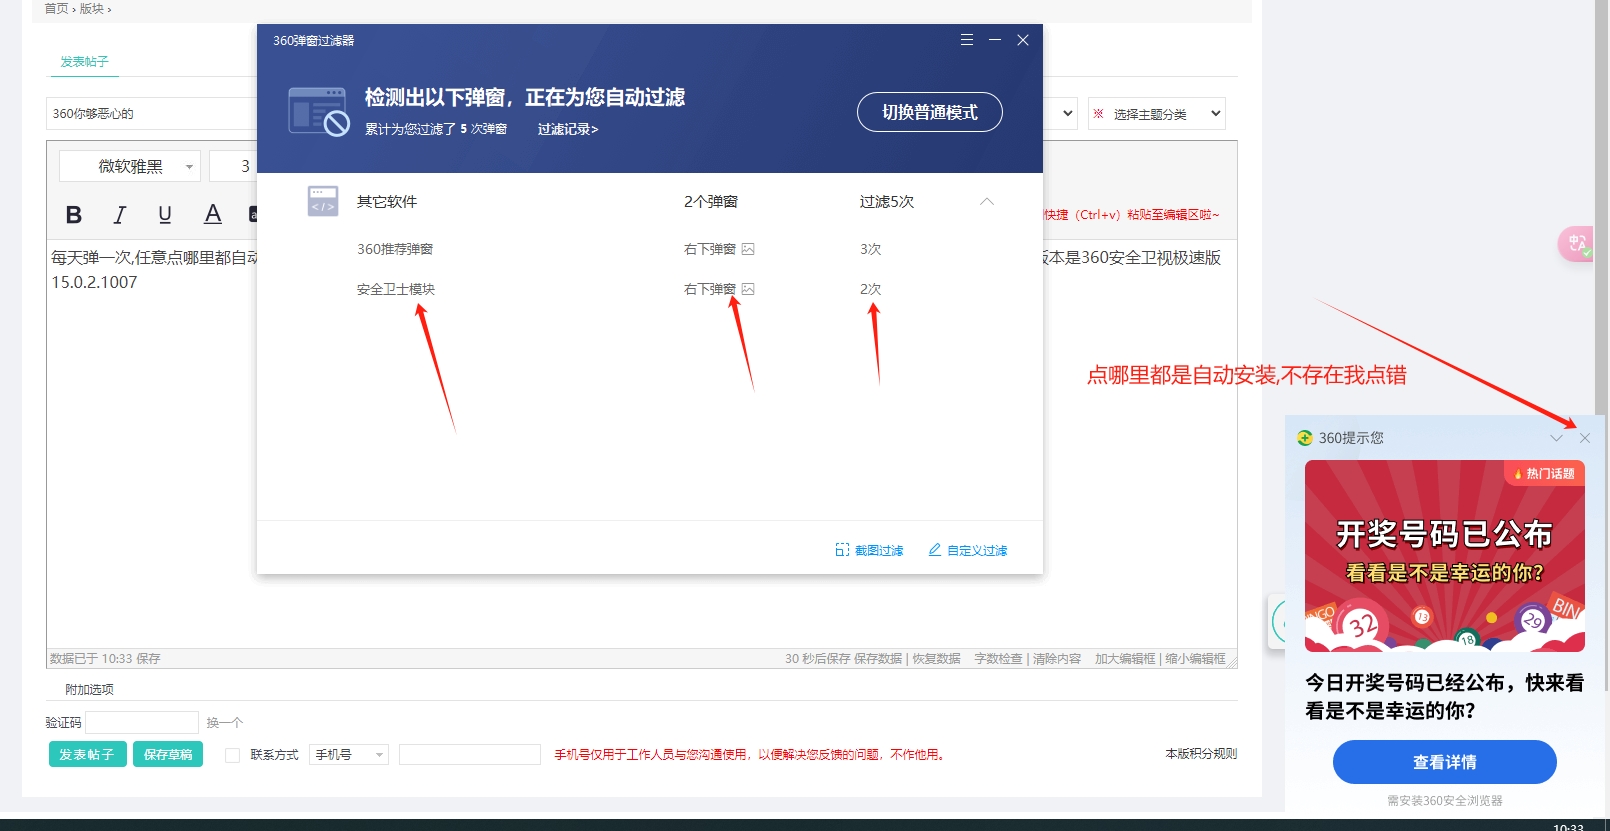
Task: Open the font color tool
Action: [213, 214]
